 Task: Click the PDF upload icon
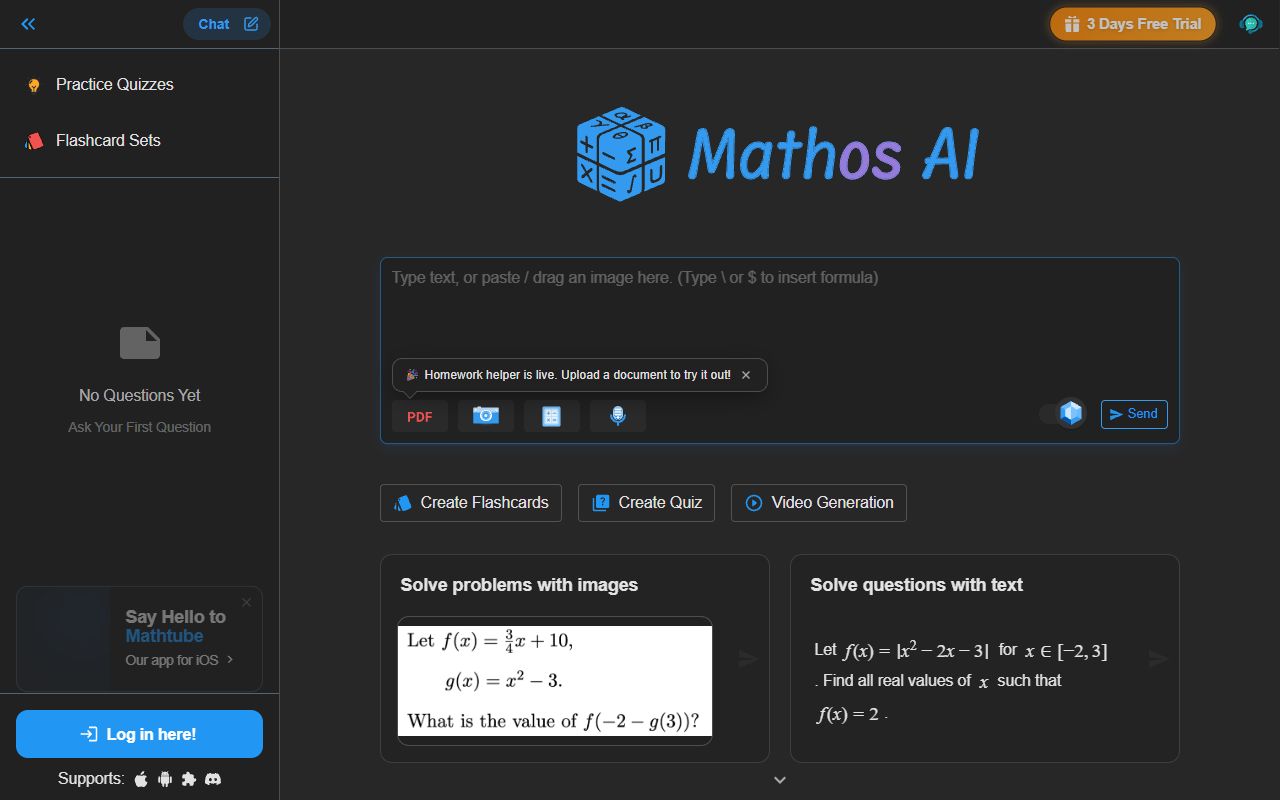(419, 416)
